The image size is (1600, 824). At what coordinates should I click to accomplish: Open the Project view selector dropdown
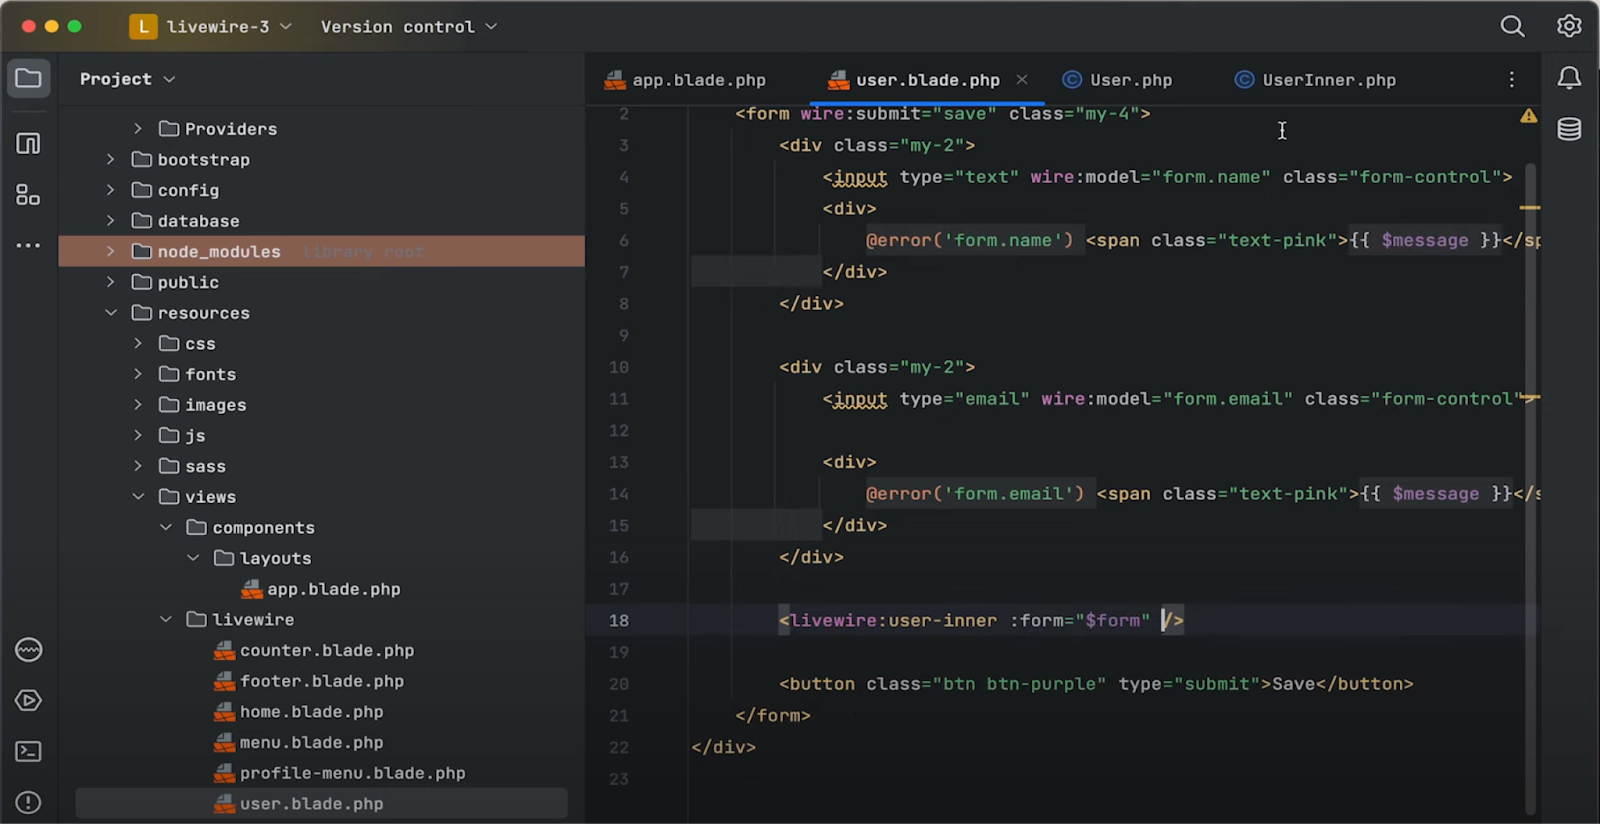127,79
